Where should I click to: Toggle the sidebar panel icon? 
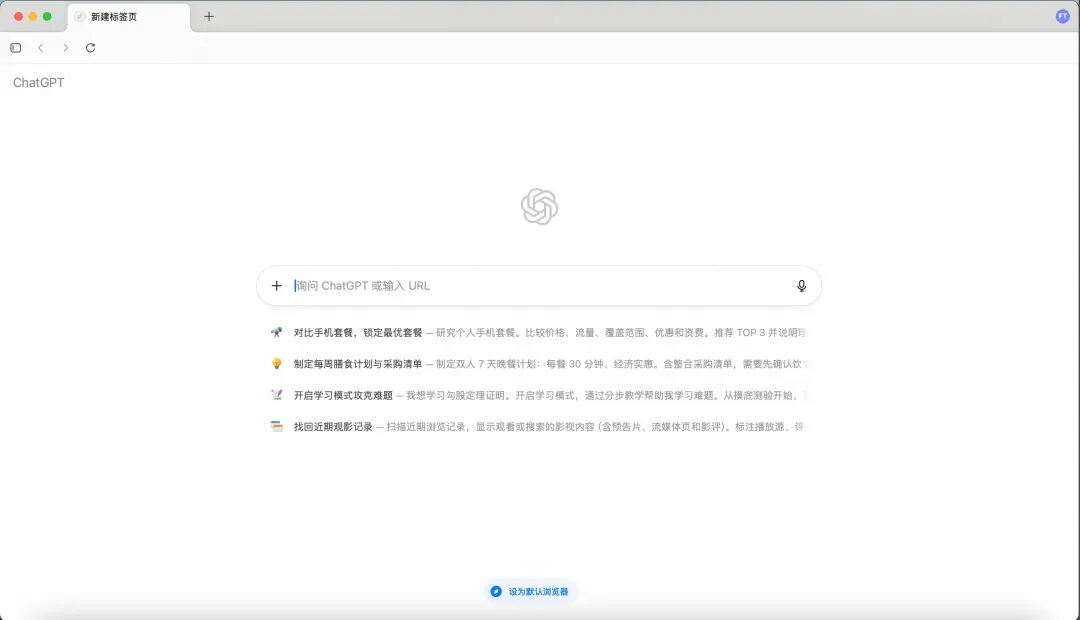click(16, 48)
